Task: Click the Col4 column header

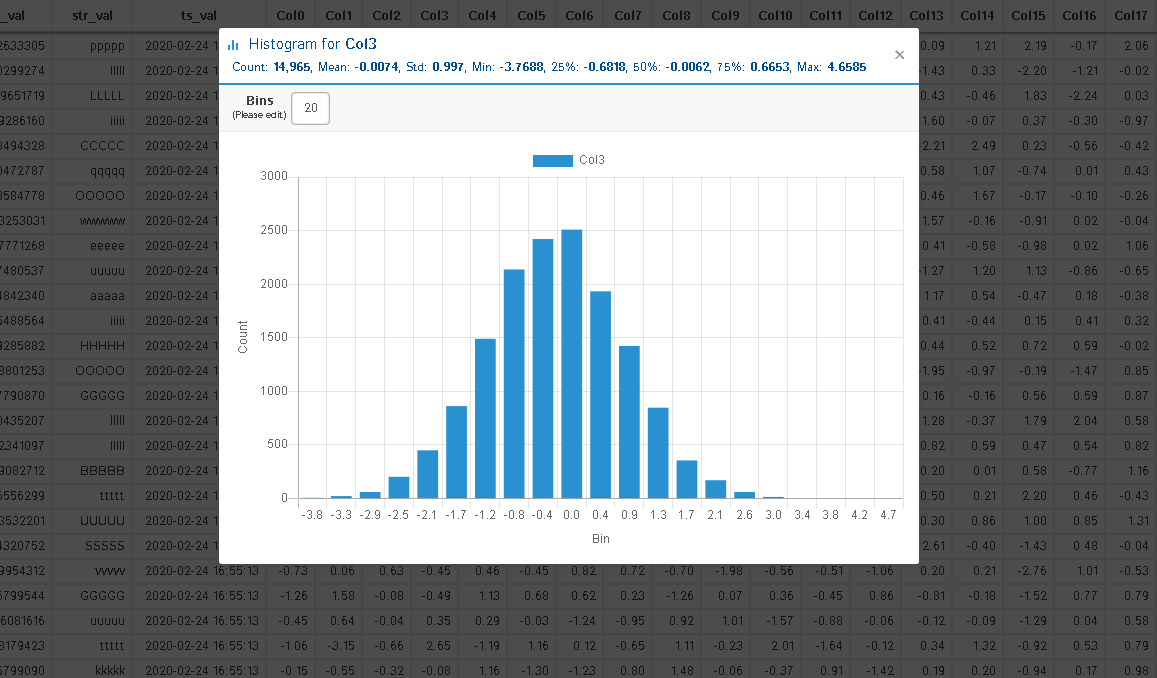Action: pos(483,15)
